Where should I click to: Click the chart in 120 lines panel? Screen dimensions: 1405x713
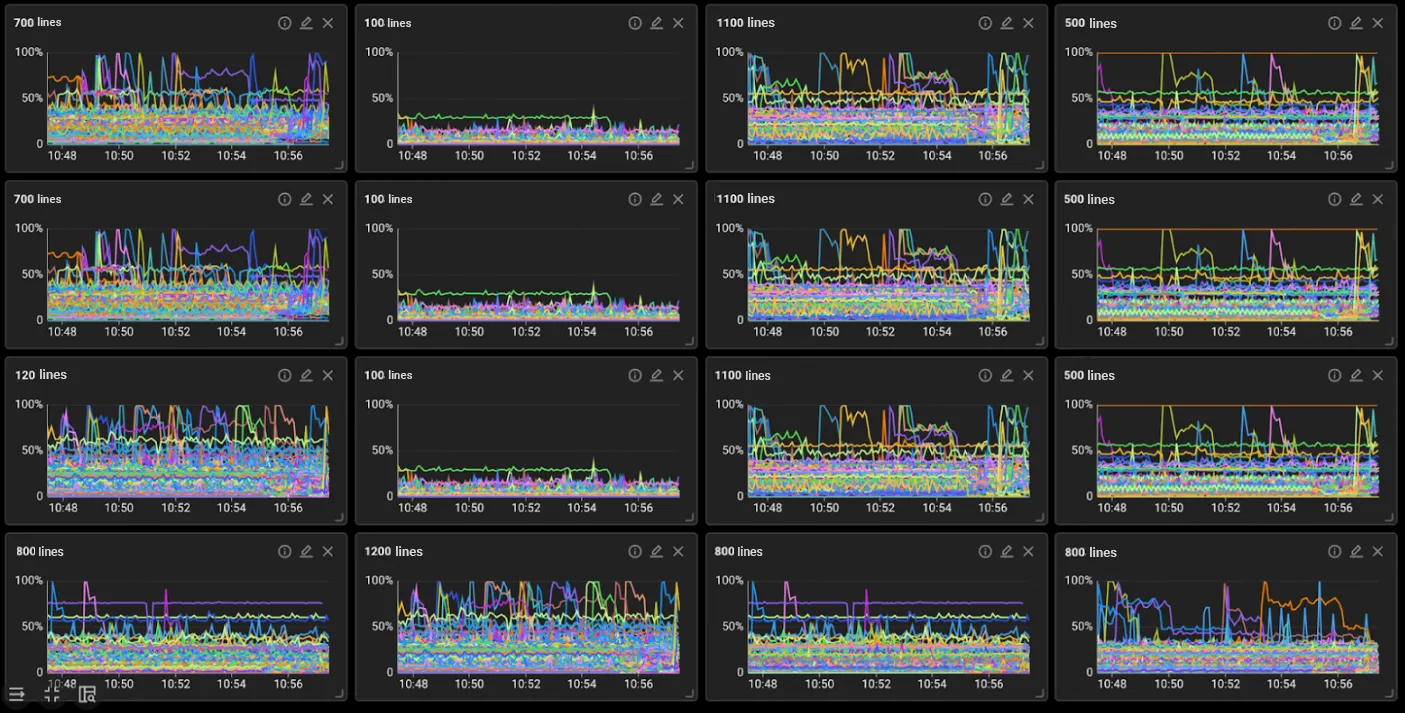pyautogui.click(x=188, y=450)
